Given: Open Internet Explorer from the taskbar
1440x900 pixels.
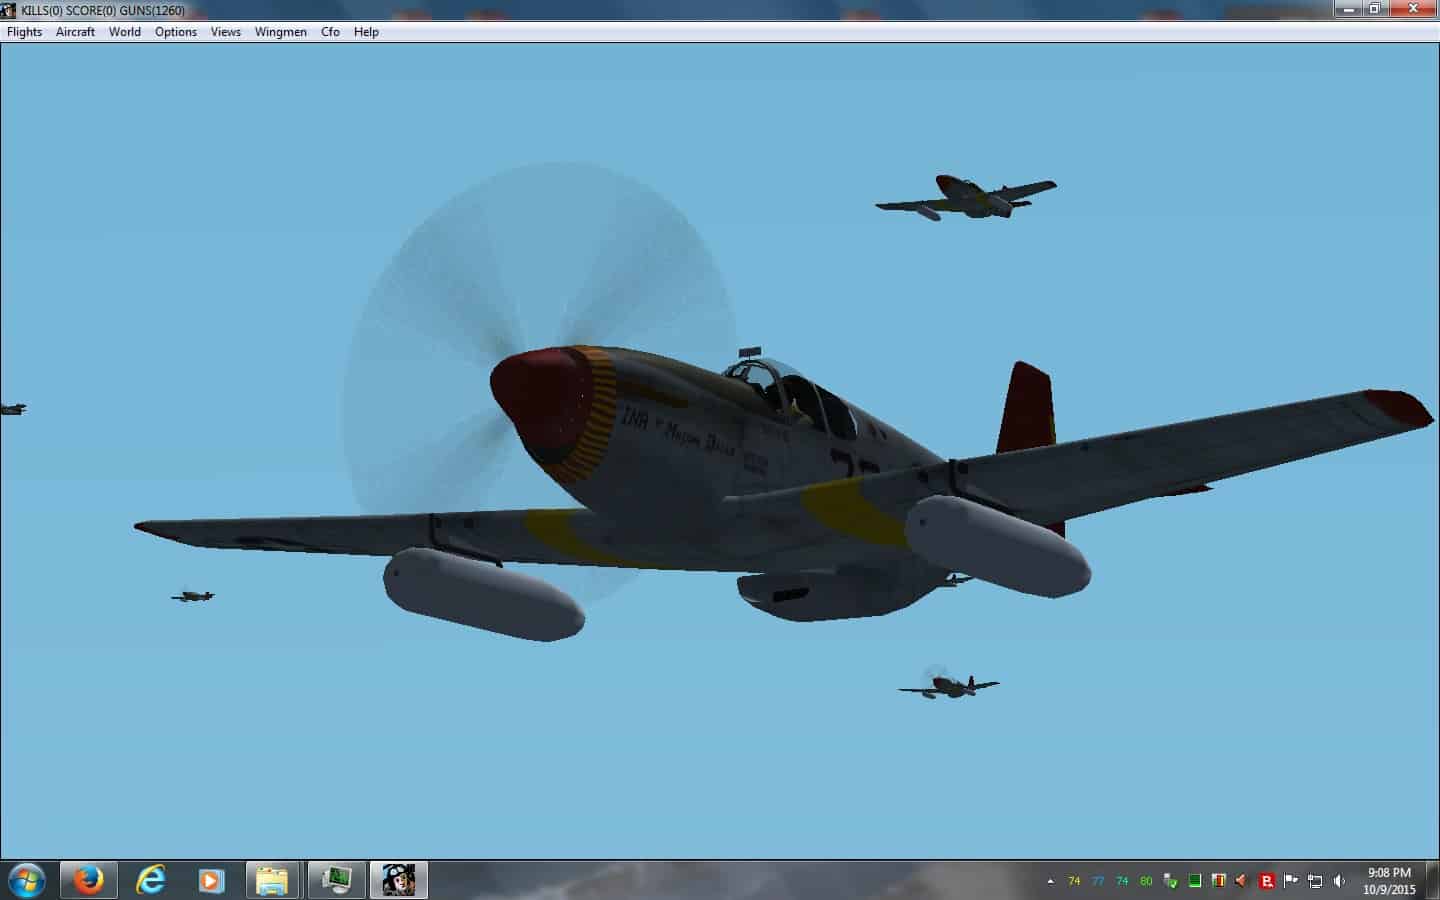Looking at the screenshot, I should click(150, 880).
